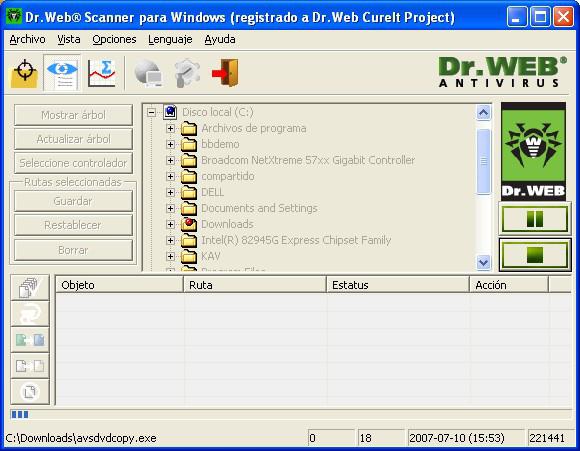The image size is (580, 451).
Task: Click the globe and computer update icon
Action: tap(148, 73)
